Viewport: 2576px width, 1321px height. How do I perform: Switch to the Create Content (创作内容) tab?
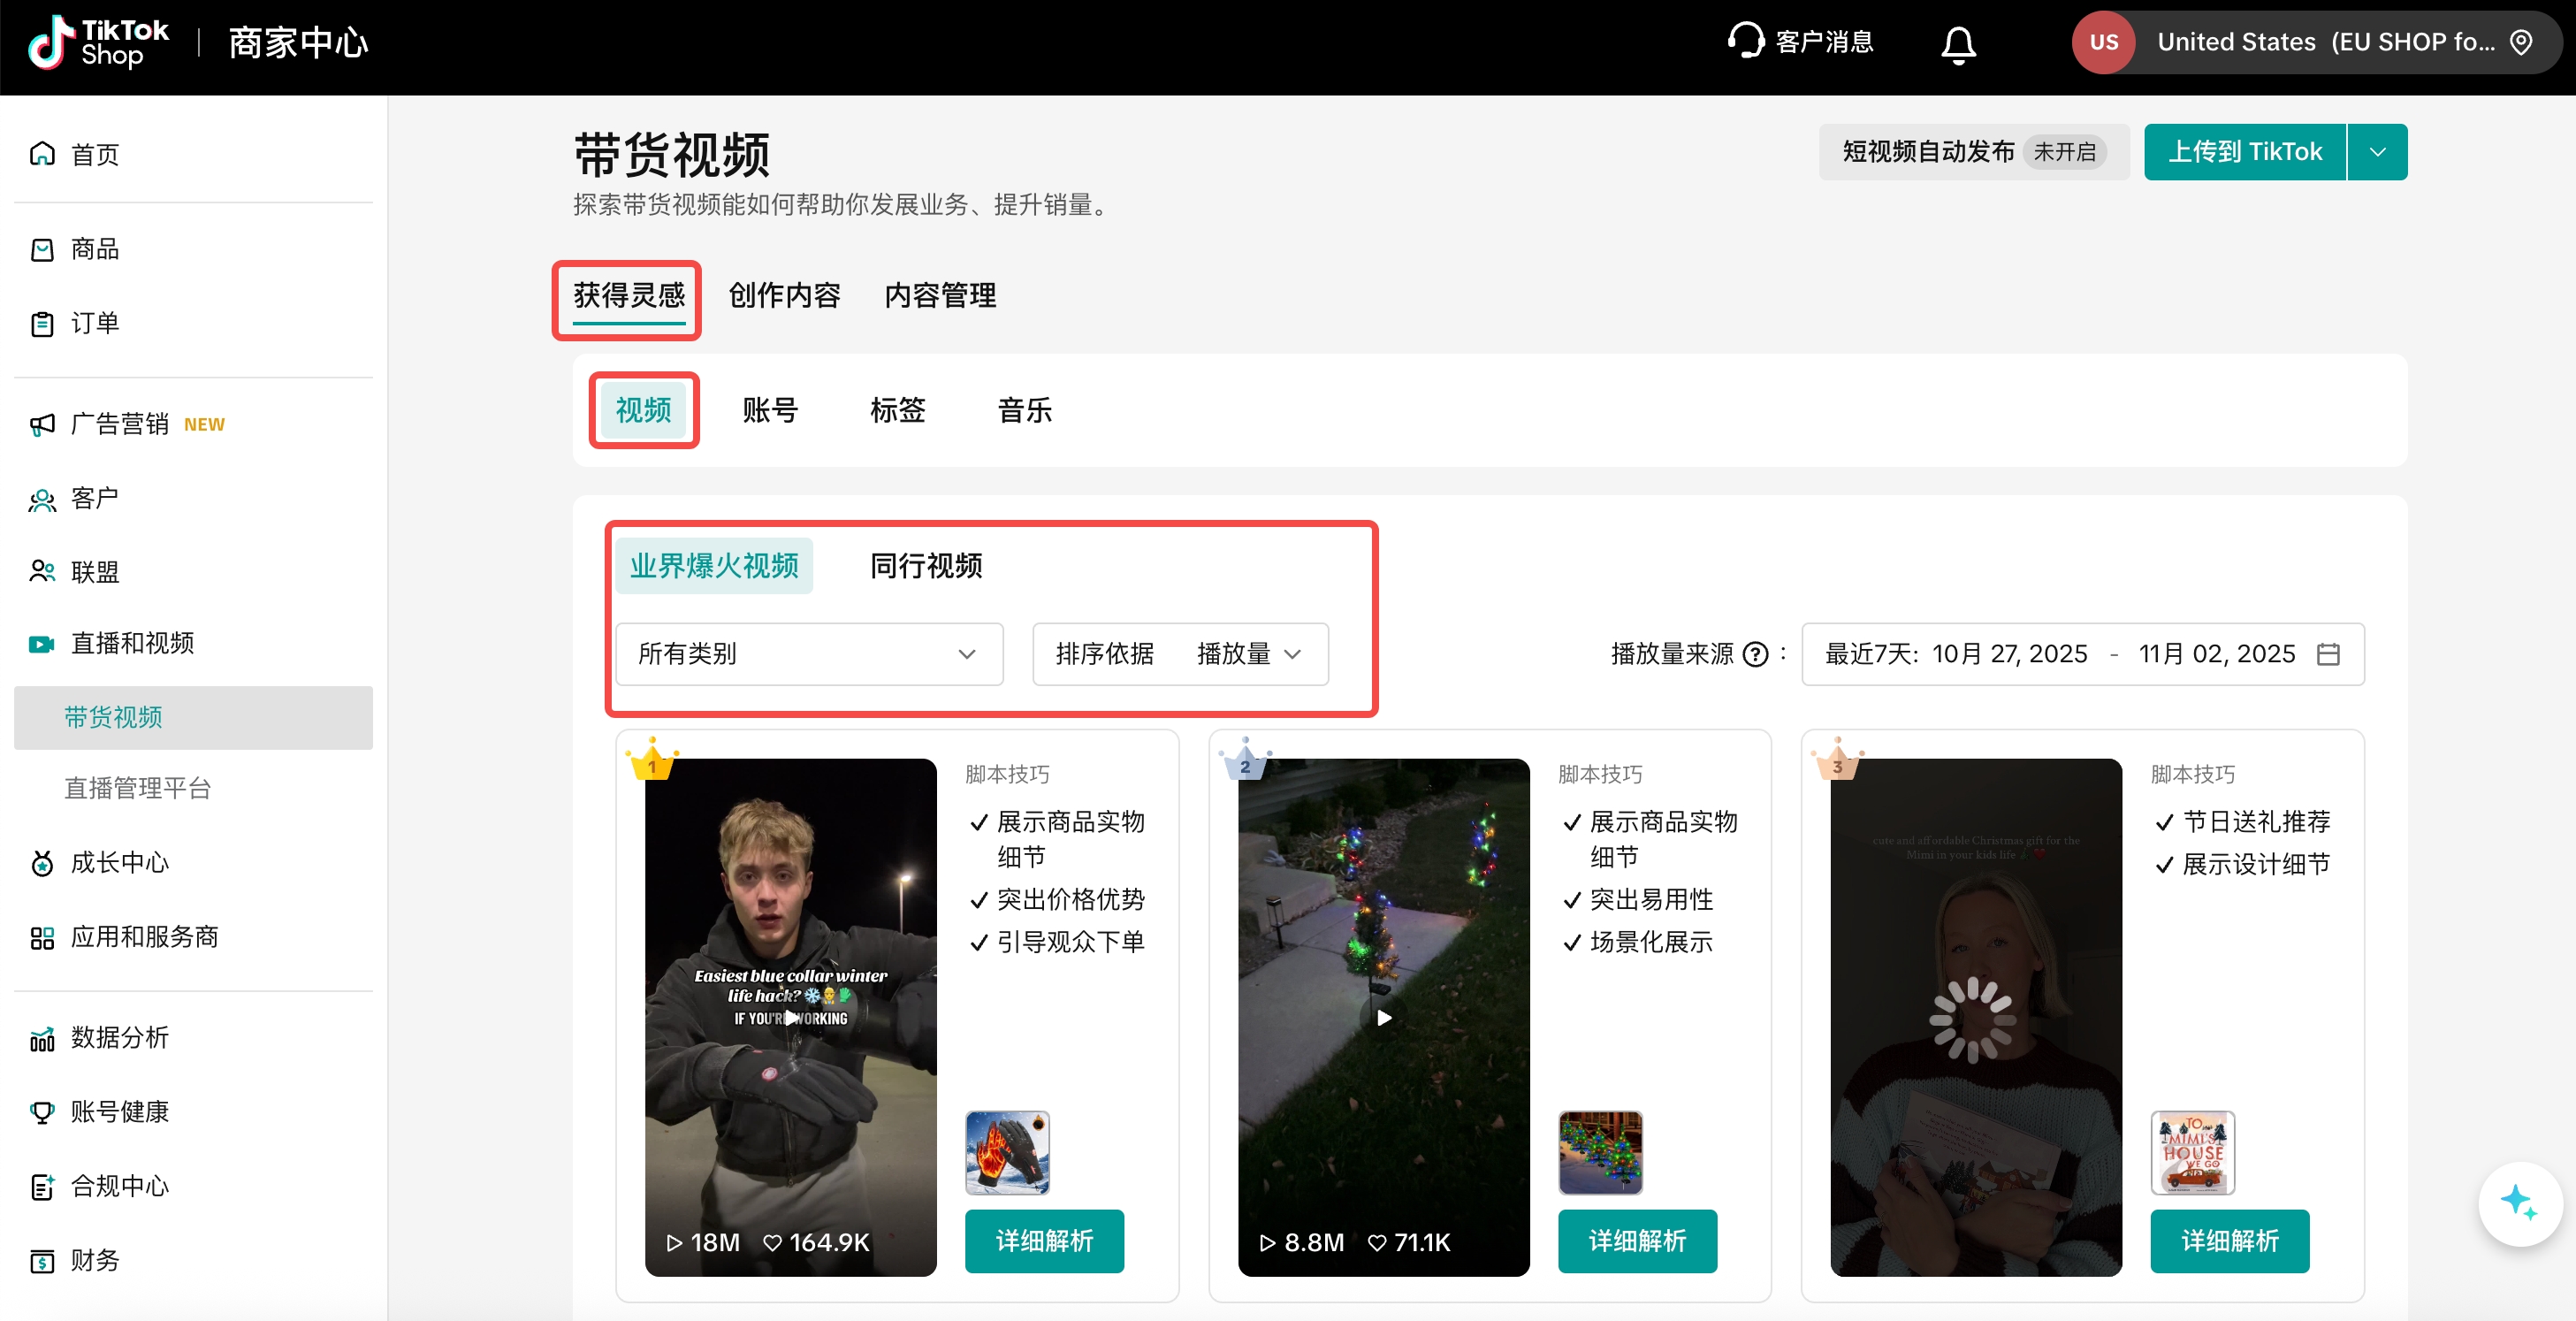click(784, 295)
